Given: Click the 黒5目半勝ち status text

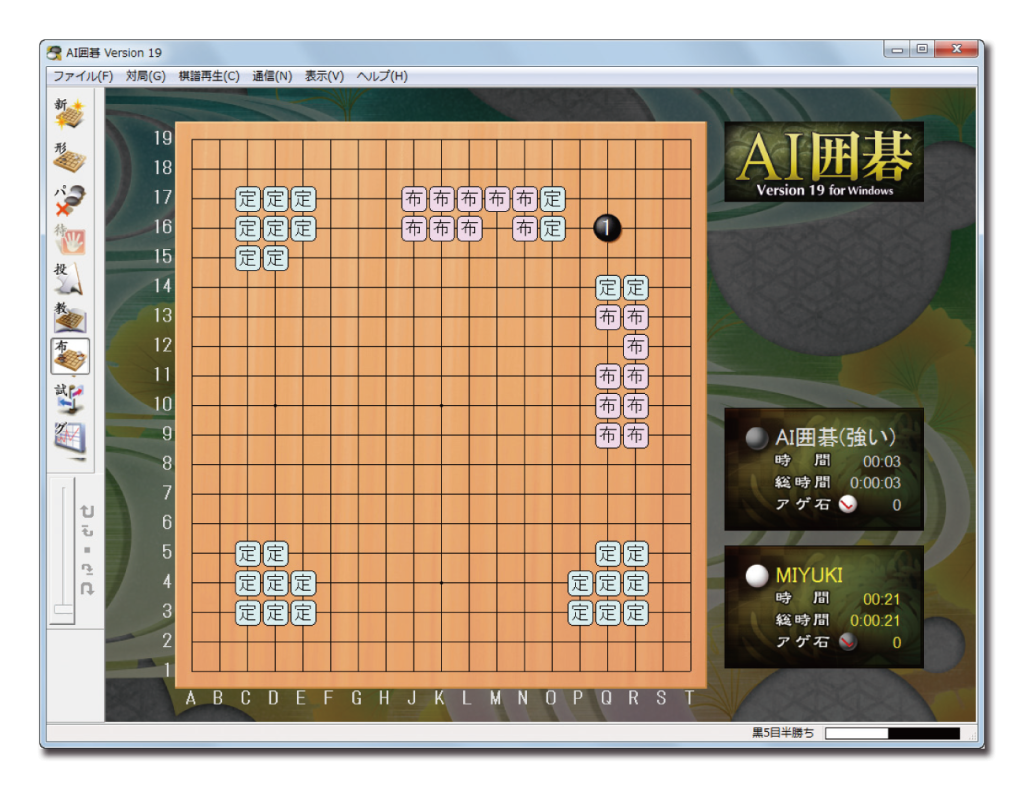Looking at the screenshot, I should (x=783, y=733).
